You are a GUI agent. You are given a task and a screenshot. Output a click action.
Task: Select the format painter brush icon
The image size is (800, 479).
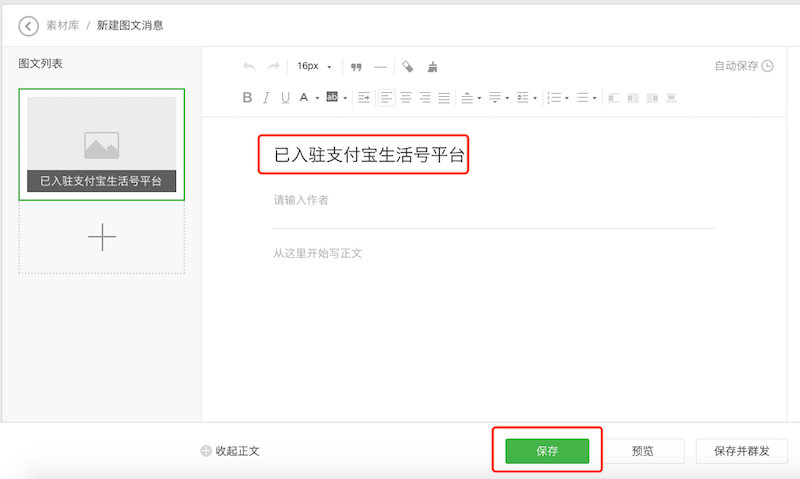432,67
